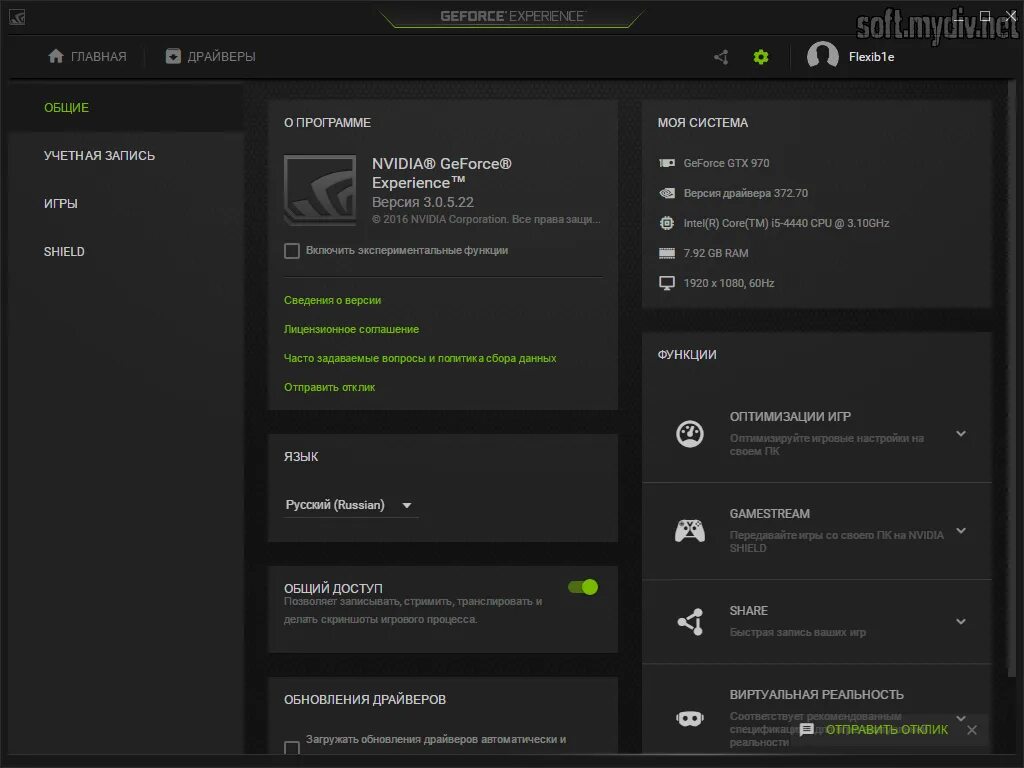1024x768 pixels.
Task: Enable Включить экспериментальные функции checkbox
Action: click(x=292, y=251)
